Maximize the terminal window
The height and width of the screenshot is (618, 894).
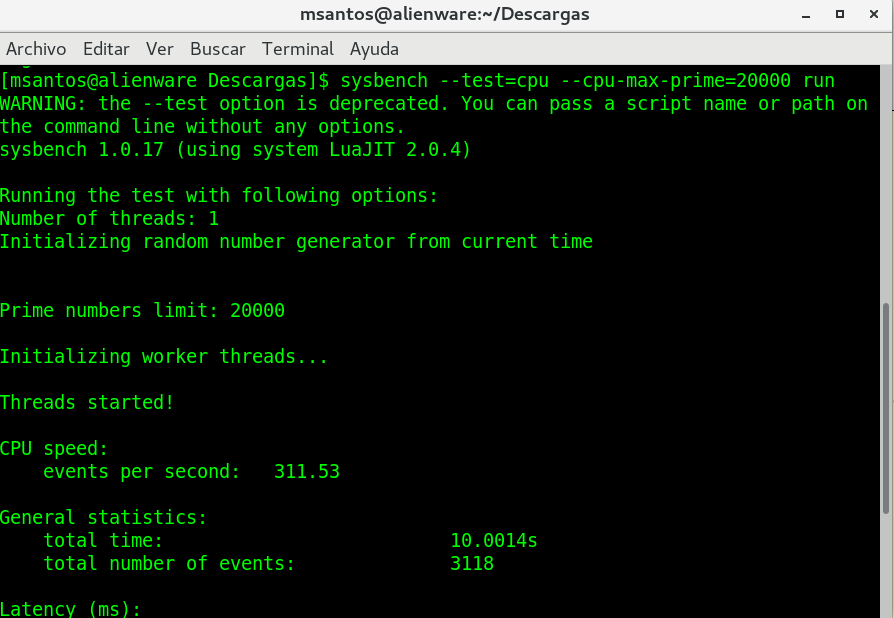(838, 15)
